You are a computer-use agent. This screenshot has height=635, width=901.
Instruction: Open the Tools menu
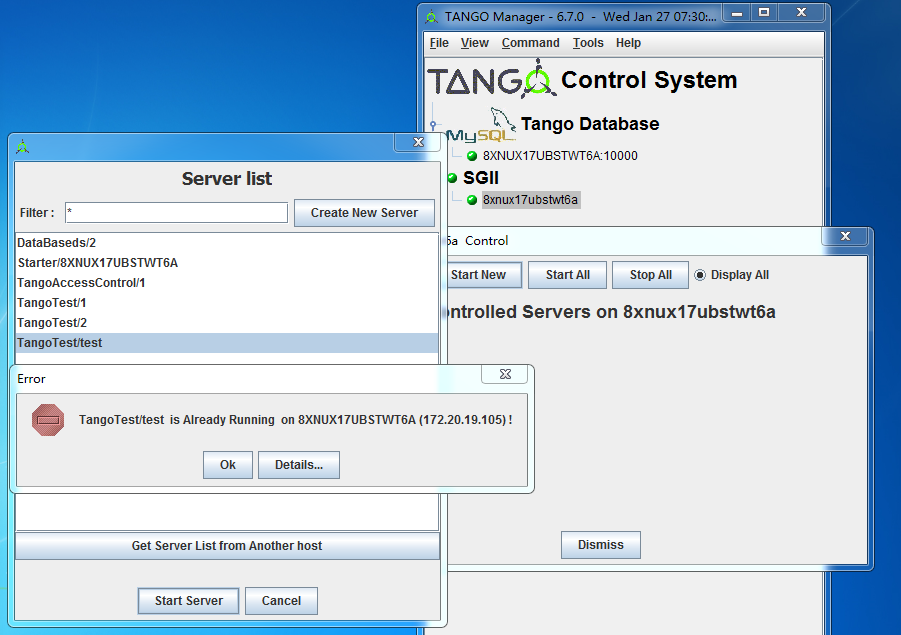pos(588,43)
